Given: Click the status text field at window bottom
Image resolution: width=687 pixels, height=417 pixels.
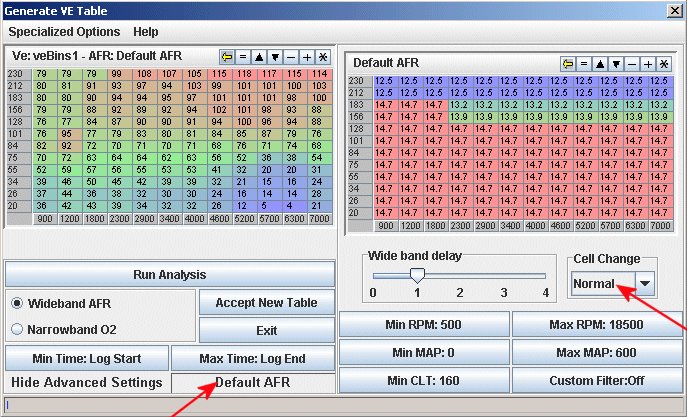Looking at the screenshot, I should coord(343,406).
